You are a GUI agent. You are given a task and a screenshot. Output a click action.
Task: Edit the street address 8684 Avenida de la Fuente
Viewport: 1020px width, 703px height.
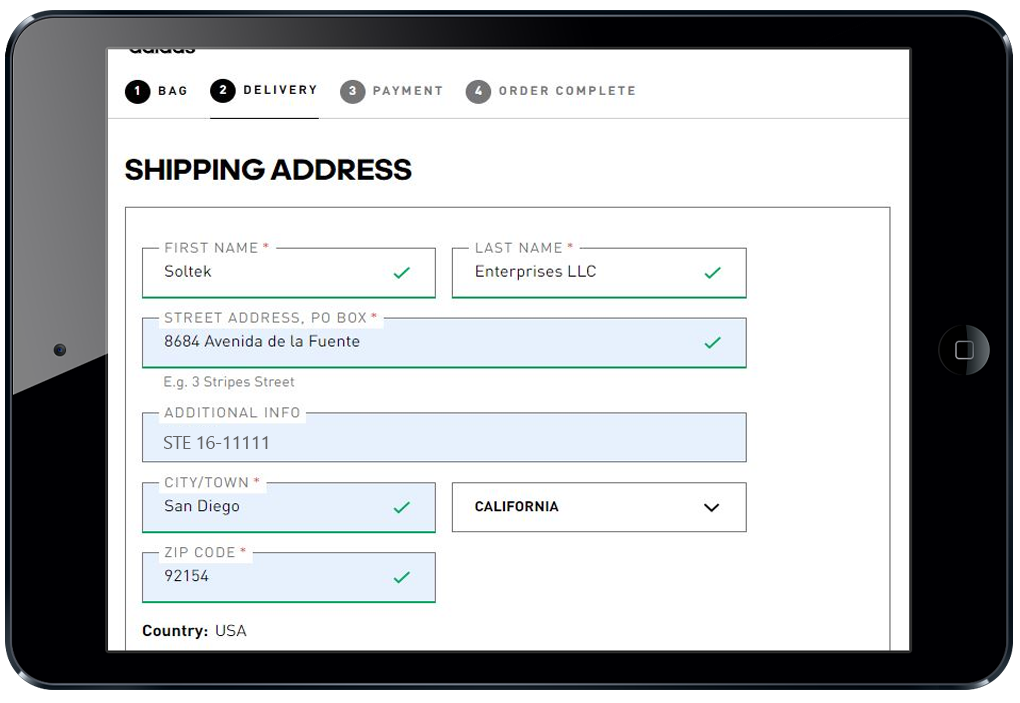click(420, 342)
